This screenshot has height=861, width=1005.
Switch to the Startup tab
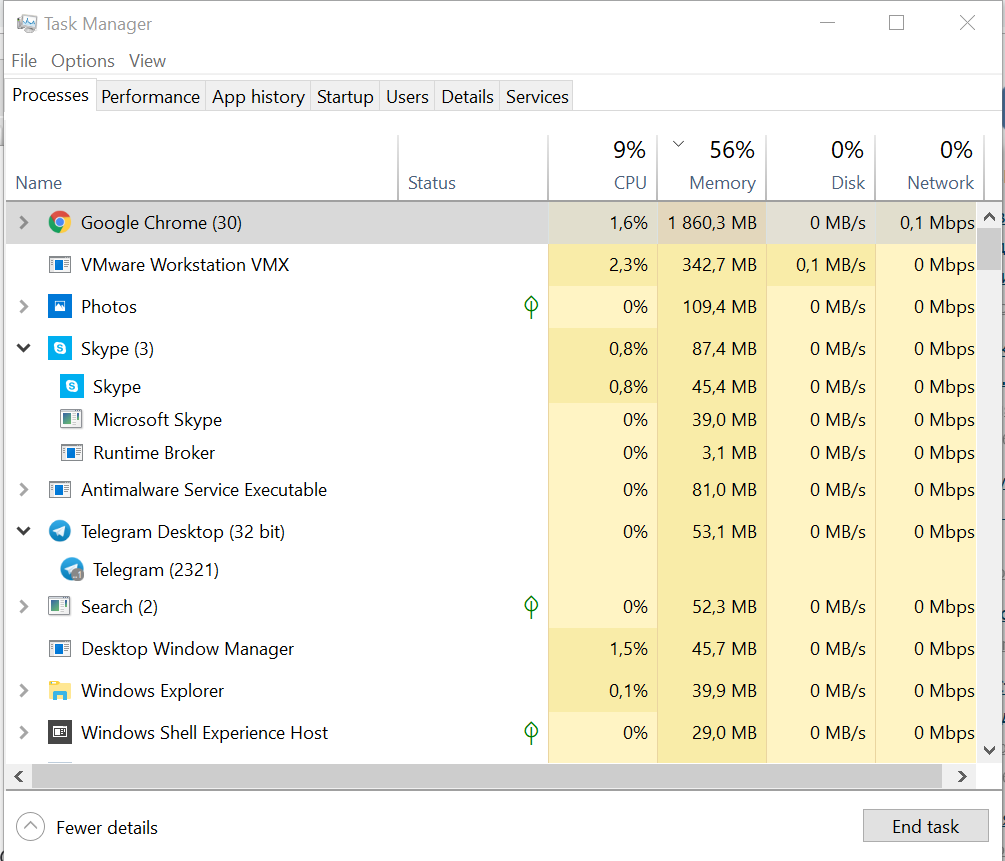click(x=345, y=96)
